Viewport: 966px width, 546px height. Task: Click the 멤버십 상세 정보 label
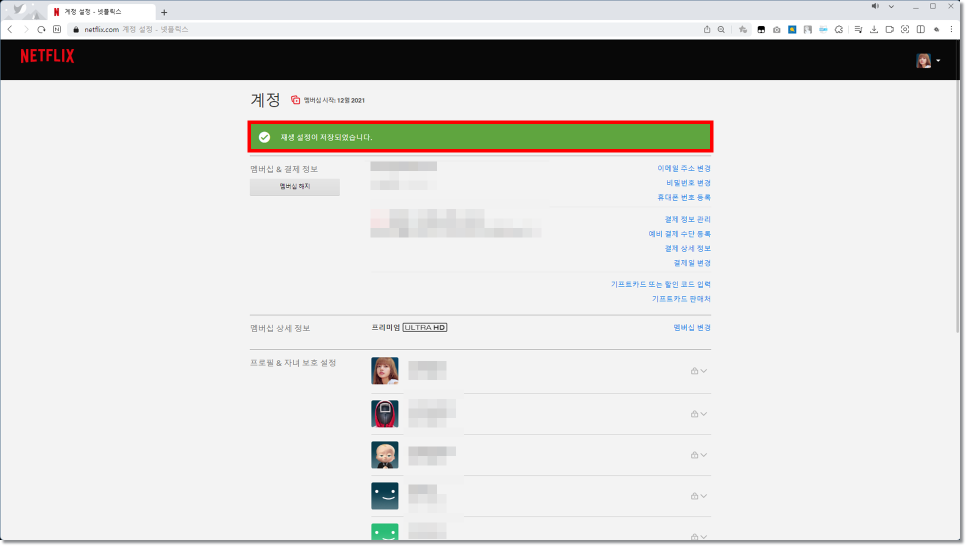click(x=280, y=328)
